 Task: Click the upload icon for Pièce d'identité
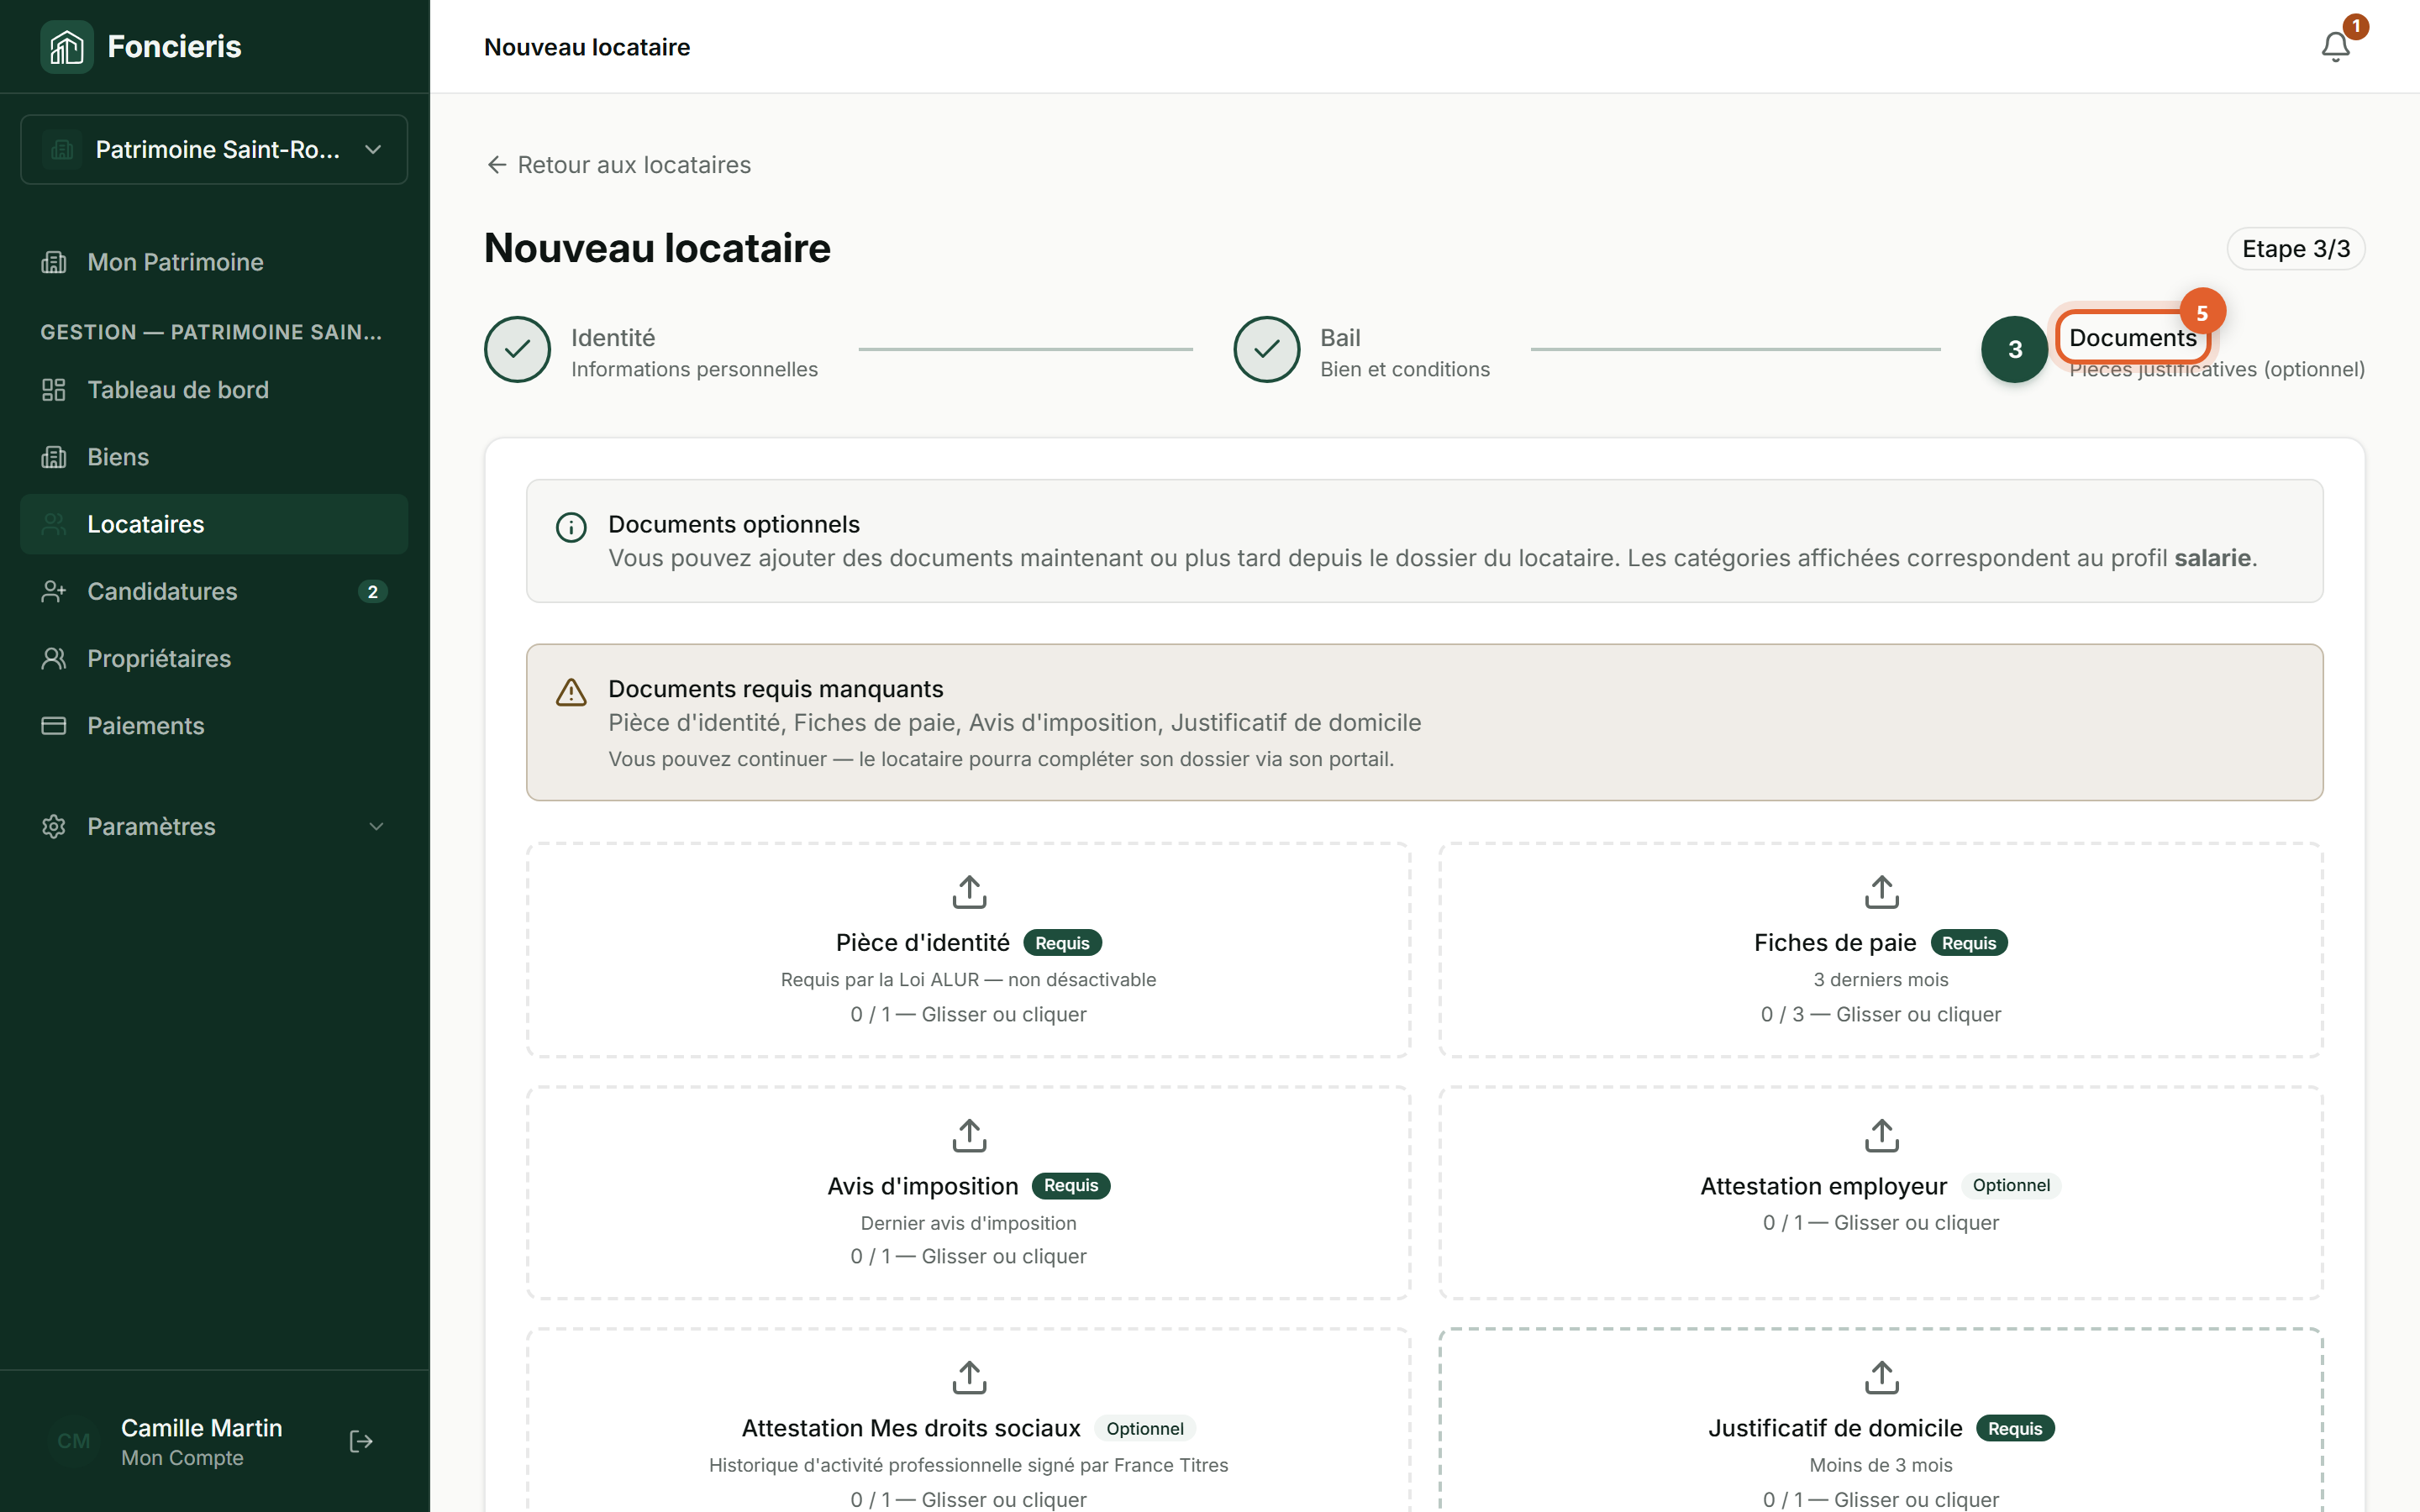pyautogui.click(x=969, y=891)
